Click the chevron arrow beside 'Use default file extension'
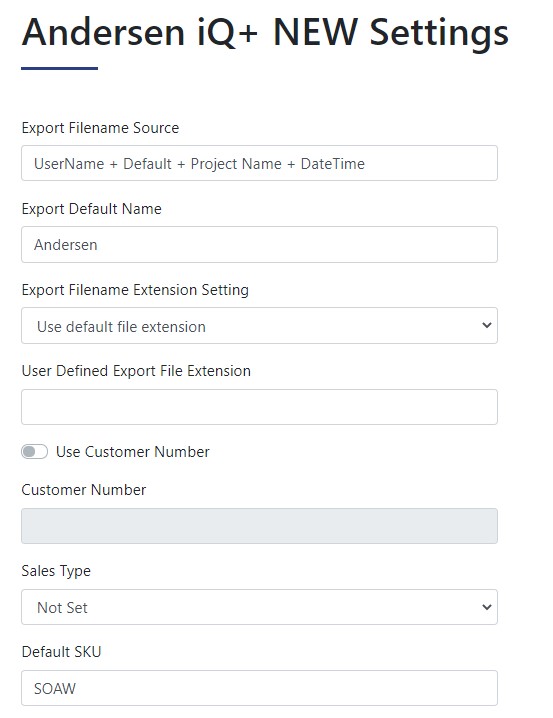The height and width of the screenshot is (718, 553). click(x=487, y=325)
